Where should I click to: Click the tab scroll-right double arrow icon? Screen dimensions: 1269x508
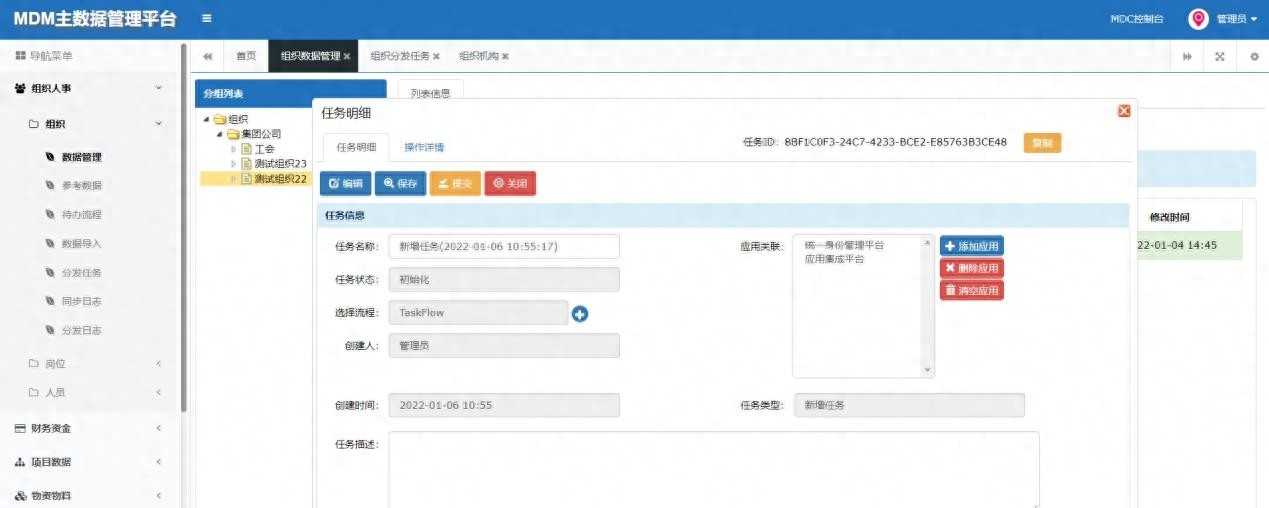(1187, 57)
